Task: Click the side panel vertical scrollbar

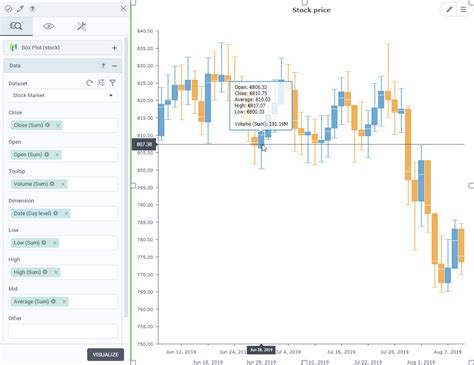Action: 126,177
